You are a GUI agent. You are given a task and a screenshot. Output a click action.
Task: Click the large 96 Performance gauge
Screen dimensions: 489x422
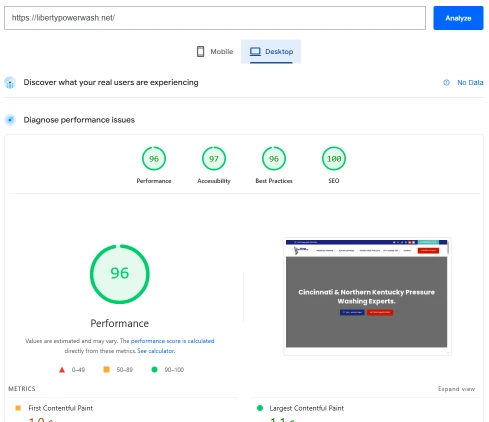120,274
